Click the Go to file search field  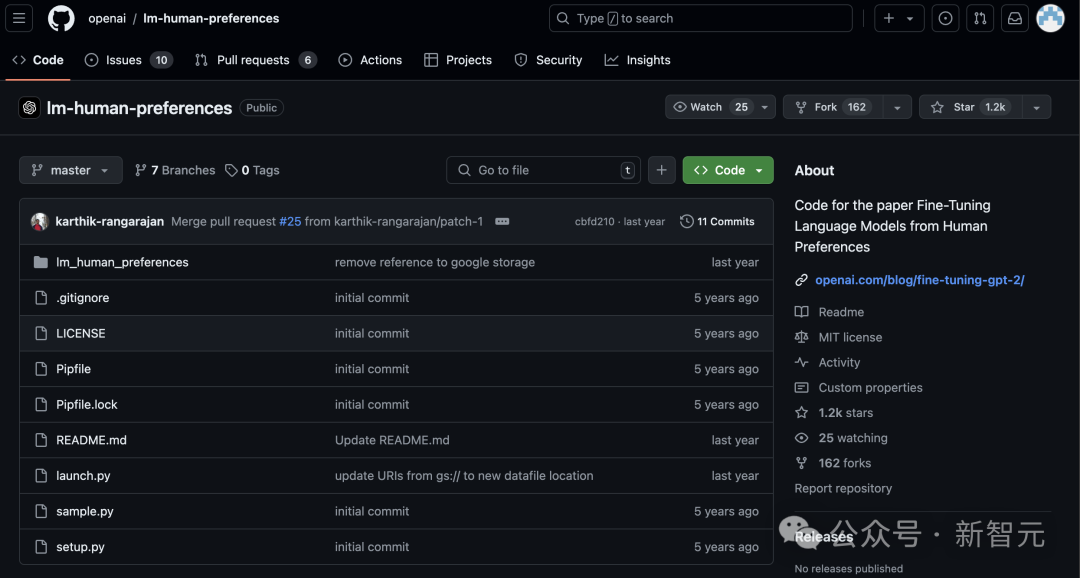(x=543, y=170)
